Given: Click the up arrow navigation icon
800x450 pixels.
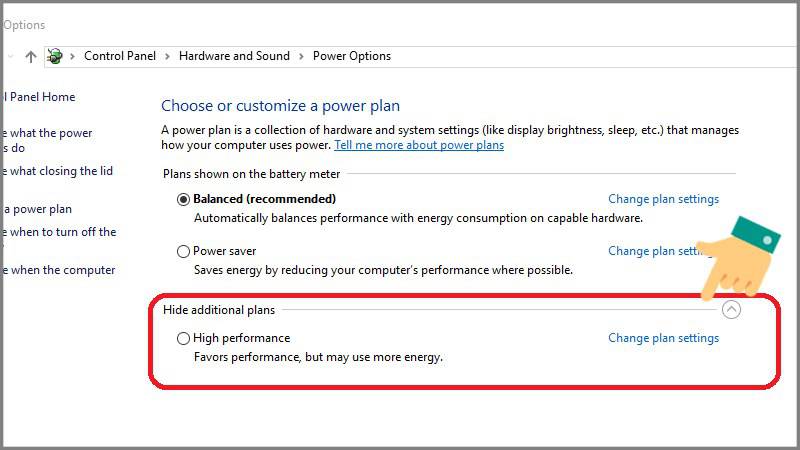Looking at the screenshot, I should tap(31, 57).
